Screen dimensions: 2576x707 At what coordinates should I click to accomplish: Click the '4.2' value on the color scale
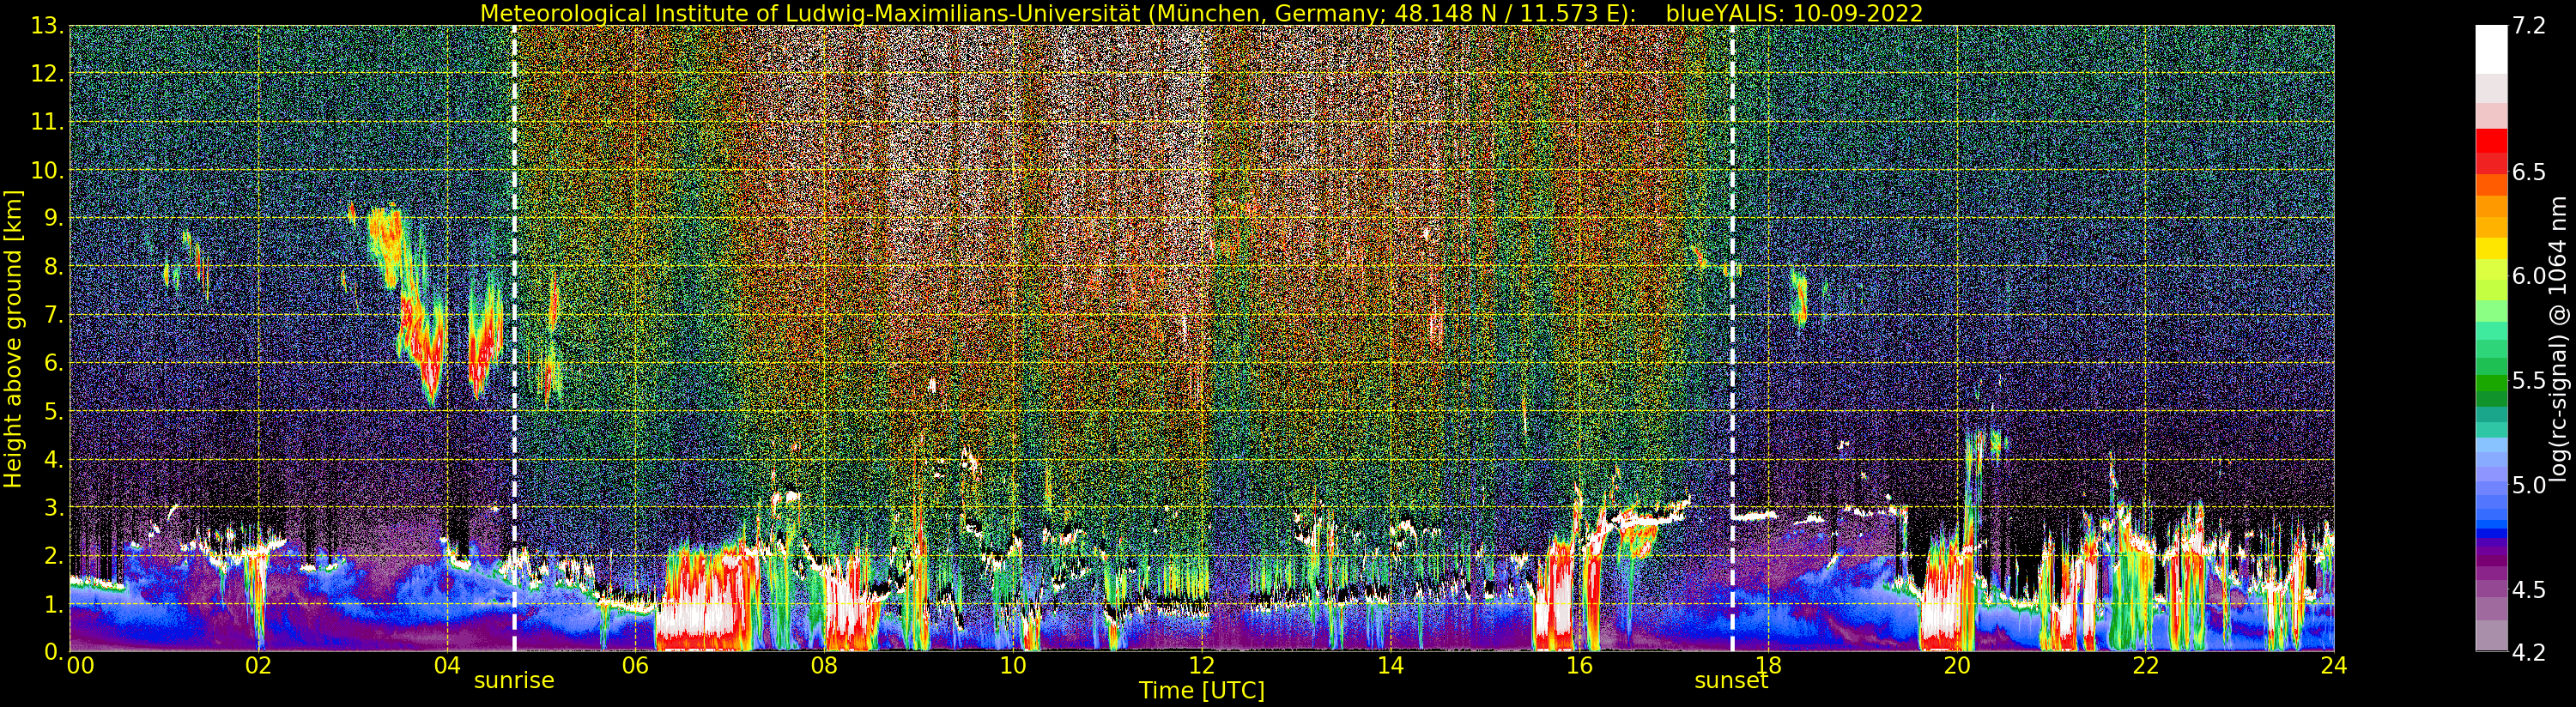[2529, 652]
